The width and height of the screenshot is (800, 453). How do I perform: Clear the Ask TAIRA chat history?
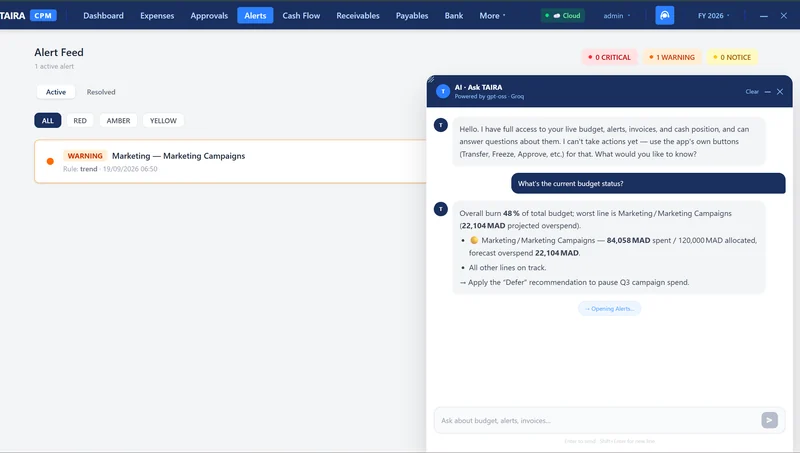pos(752,92)
